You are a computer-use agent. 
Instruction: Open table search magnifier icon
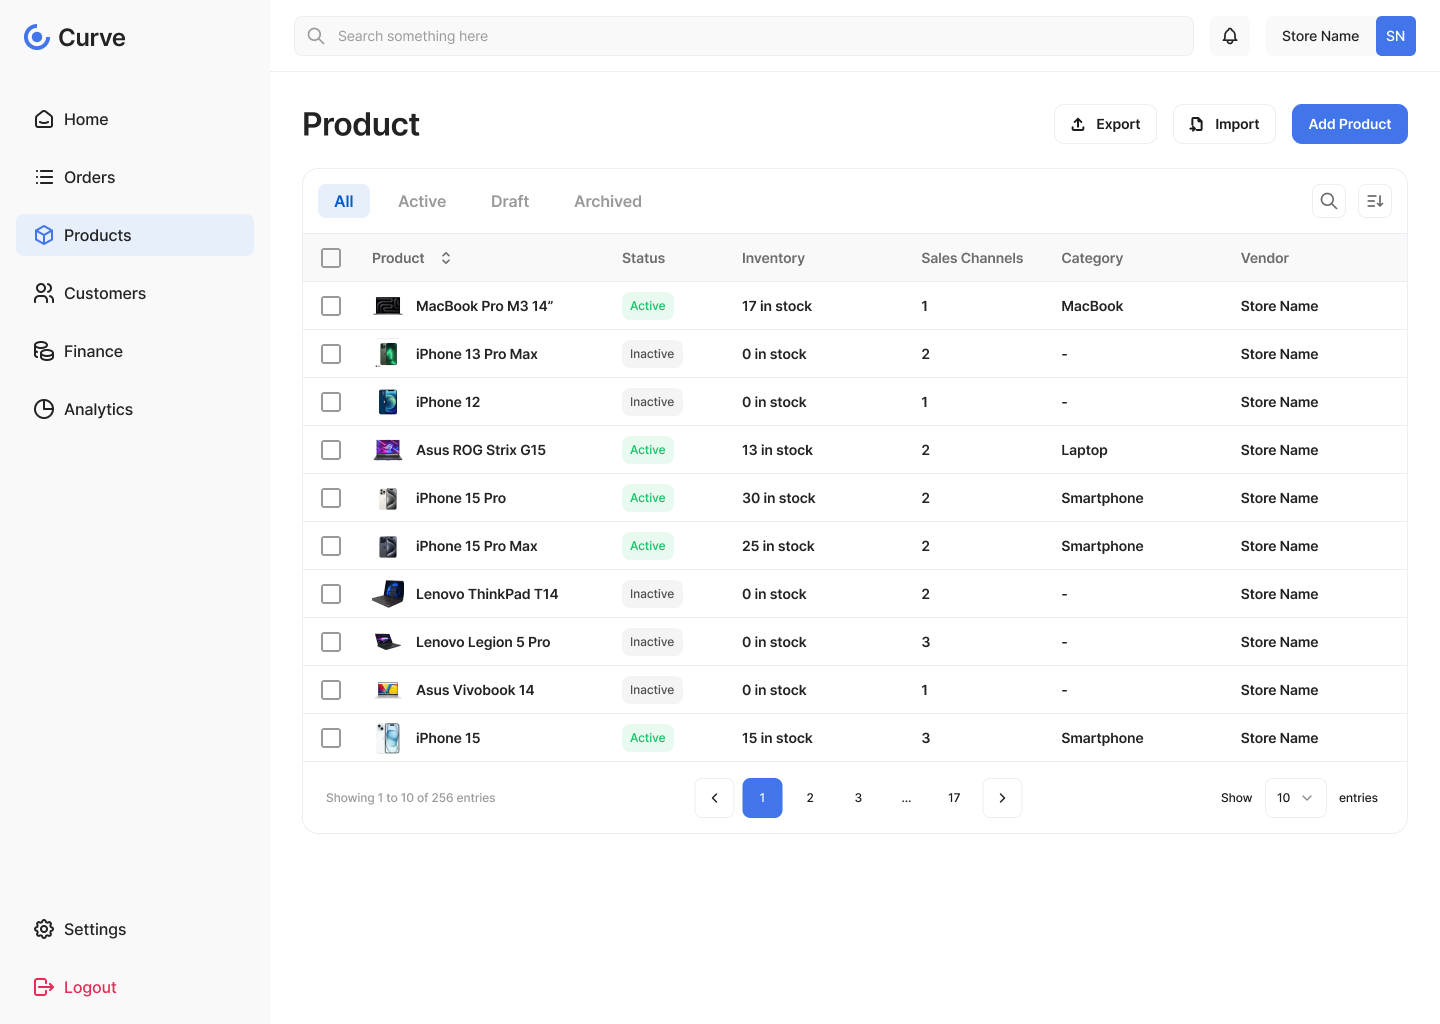tap(1329, 201)
